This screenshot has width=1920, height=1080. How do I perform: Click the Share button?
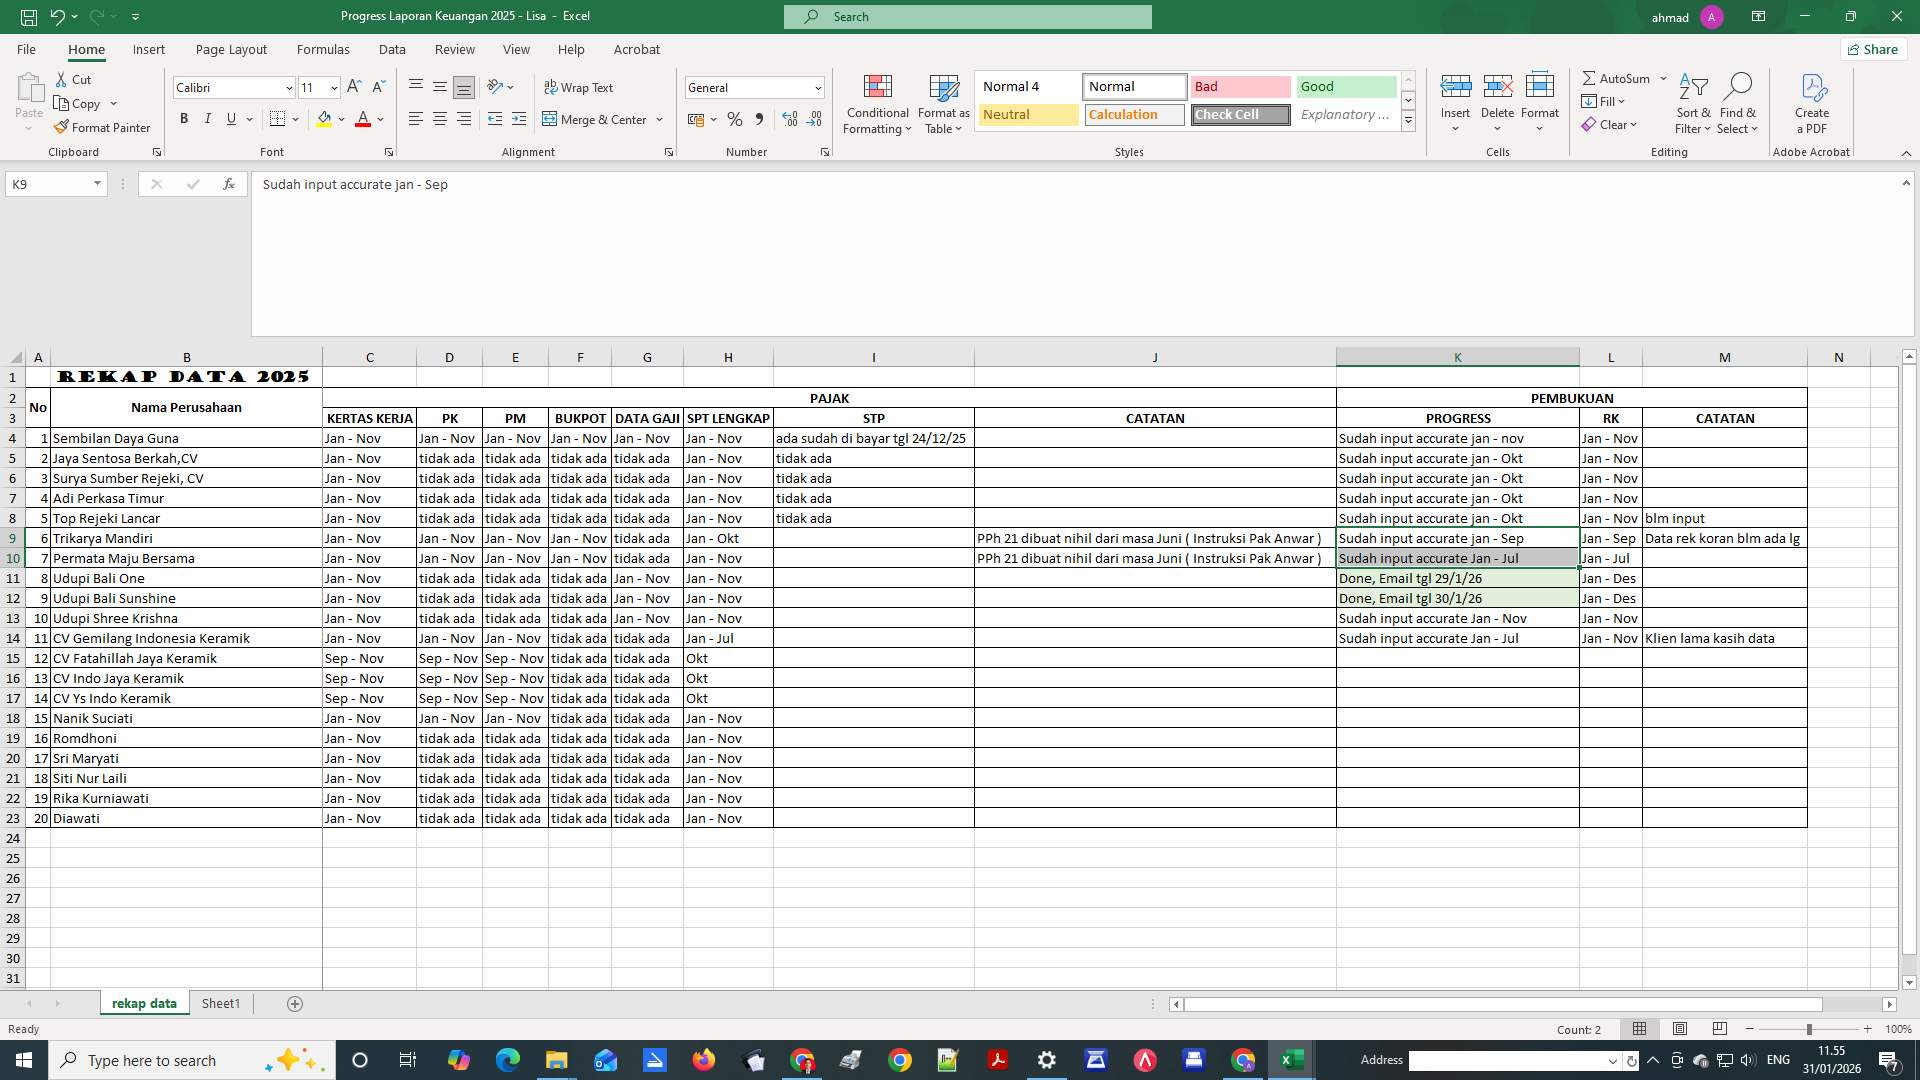pyautogui.click(x=1872, y=48)
